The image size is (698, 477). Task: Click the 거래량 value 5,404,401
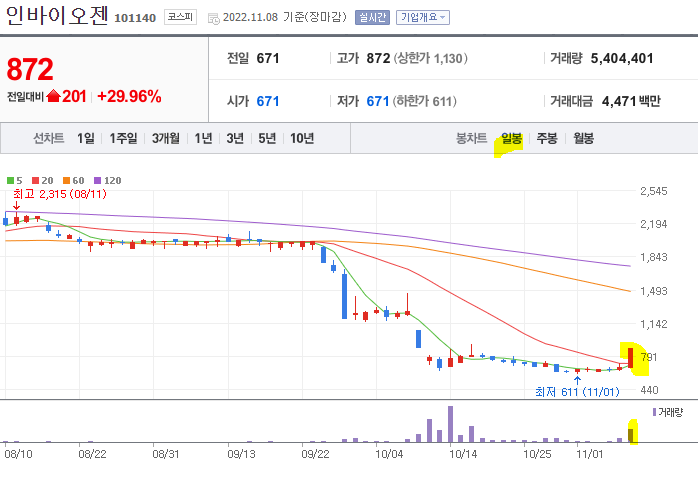(x=622, y=58)
